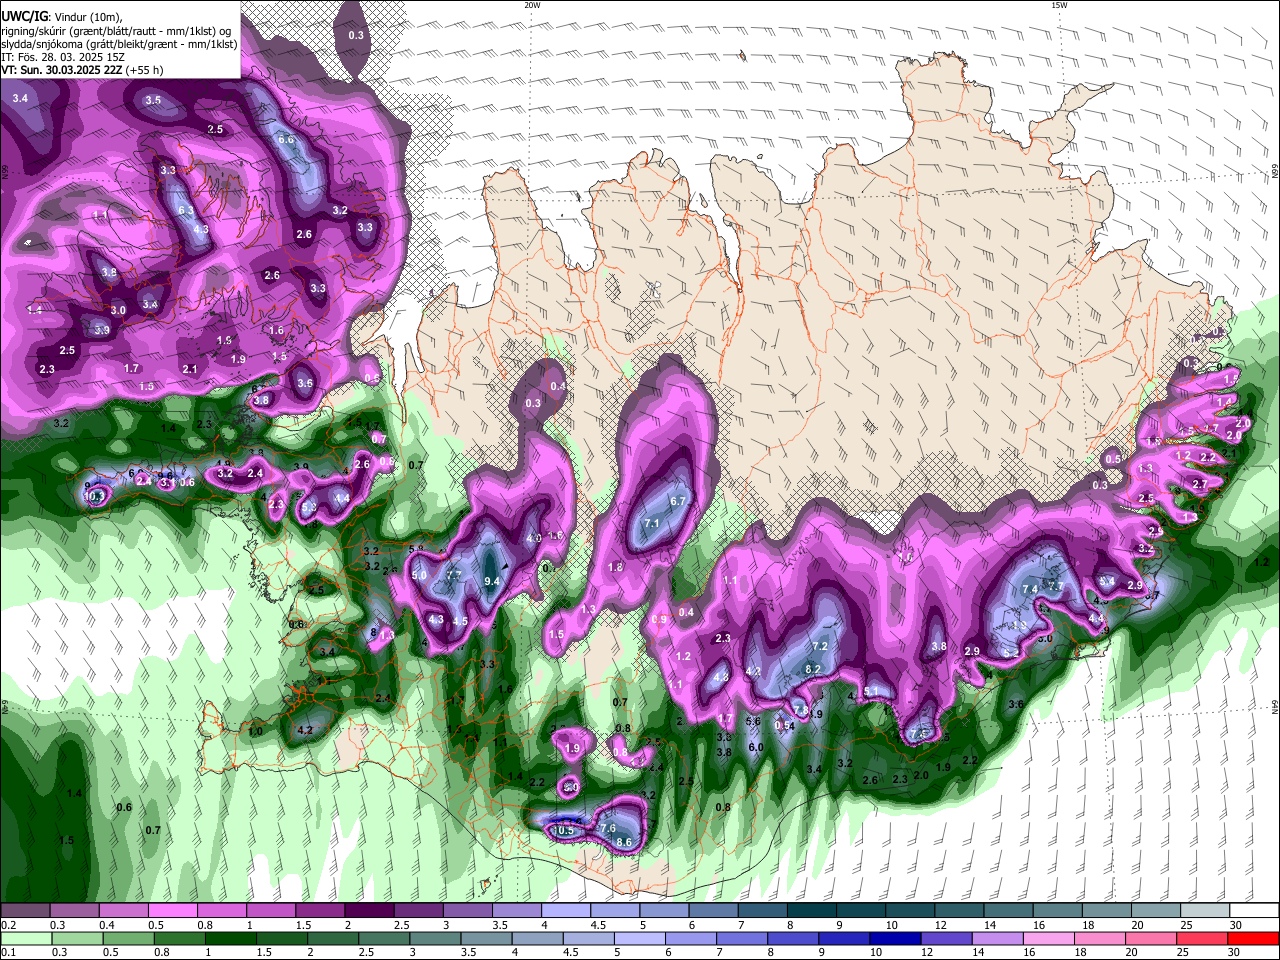
Task: Click the 6.0 rain value in the green area
Action: 756,748
